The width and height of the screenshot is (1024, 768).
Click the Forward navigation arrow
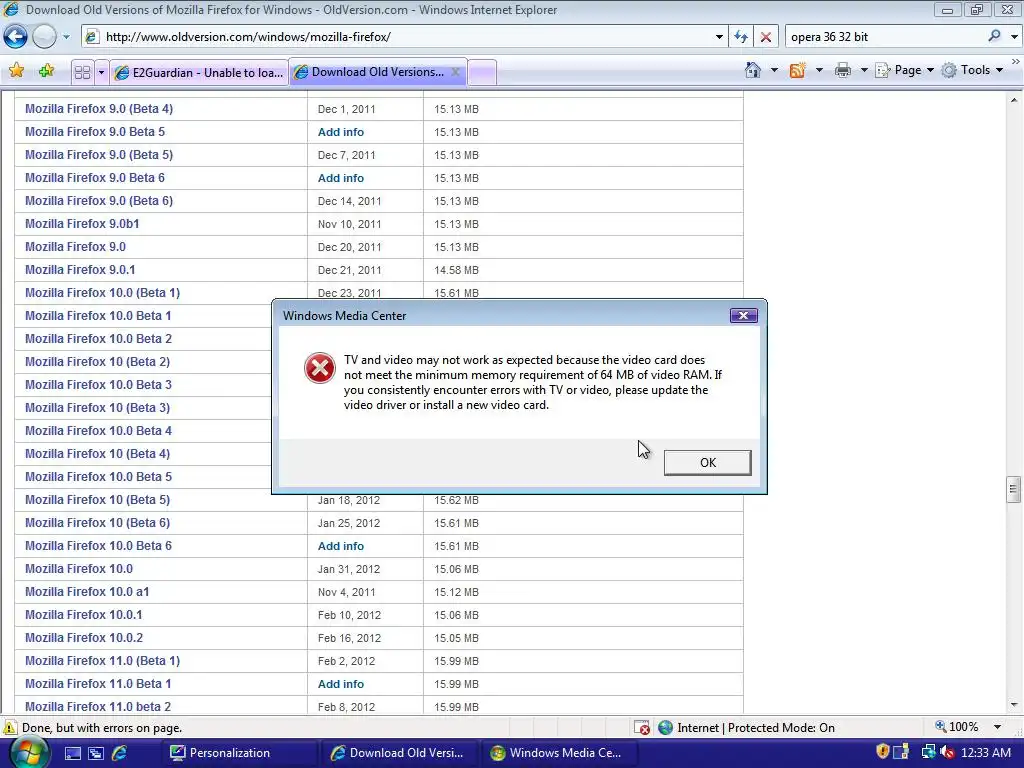click(x=44, y=37)
